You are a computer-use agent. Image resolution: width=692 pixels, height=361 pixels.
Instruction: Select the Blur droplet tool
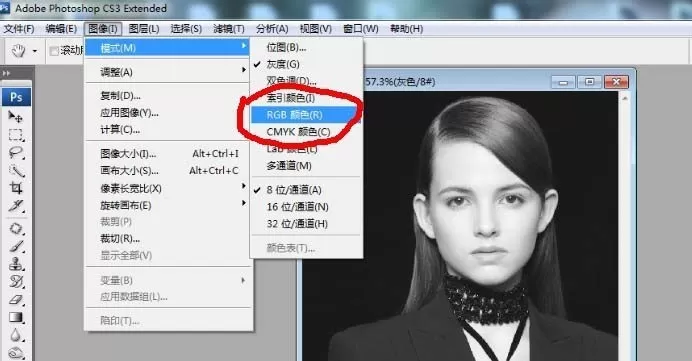pyautogui.click(x=16, y=335)
